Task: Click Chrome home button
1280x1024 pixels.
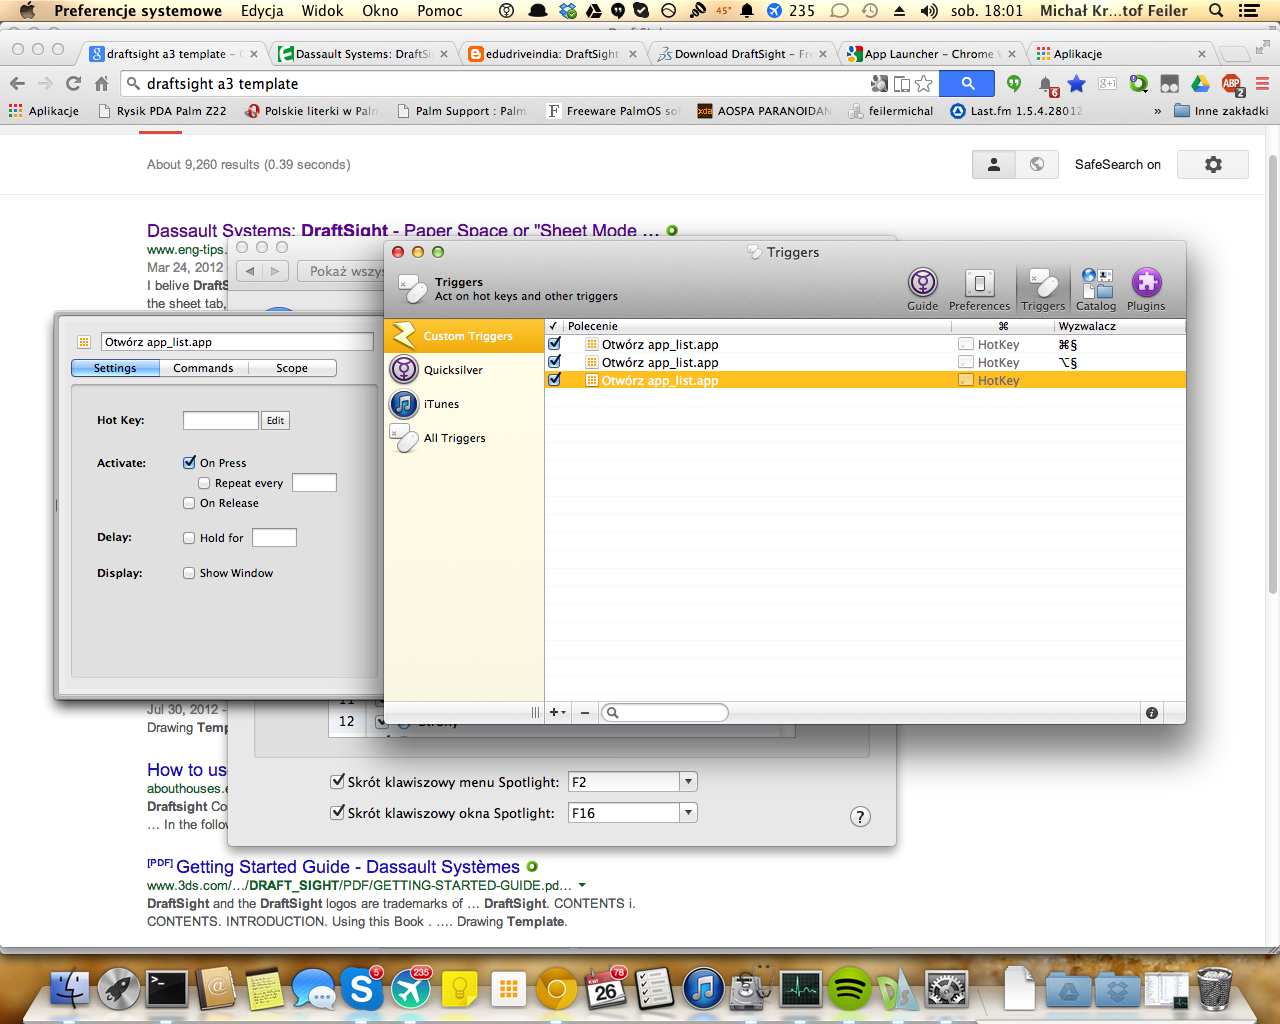Action: [101, 84]
